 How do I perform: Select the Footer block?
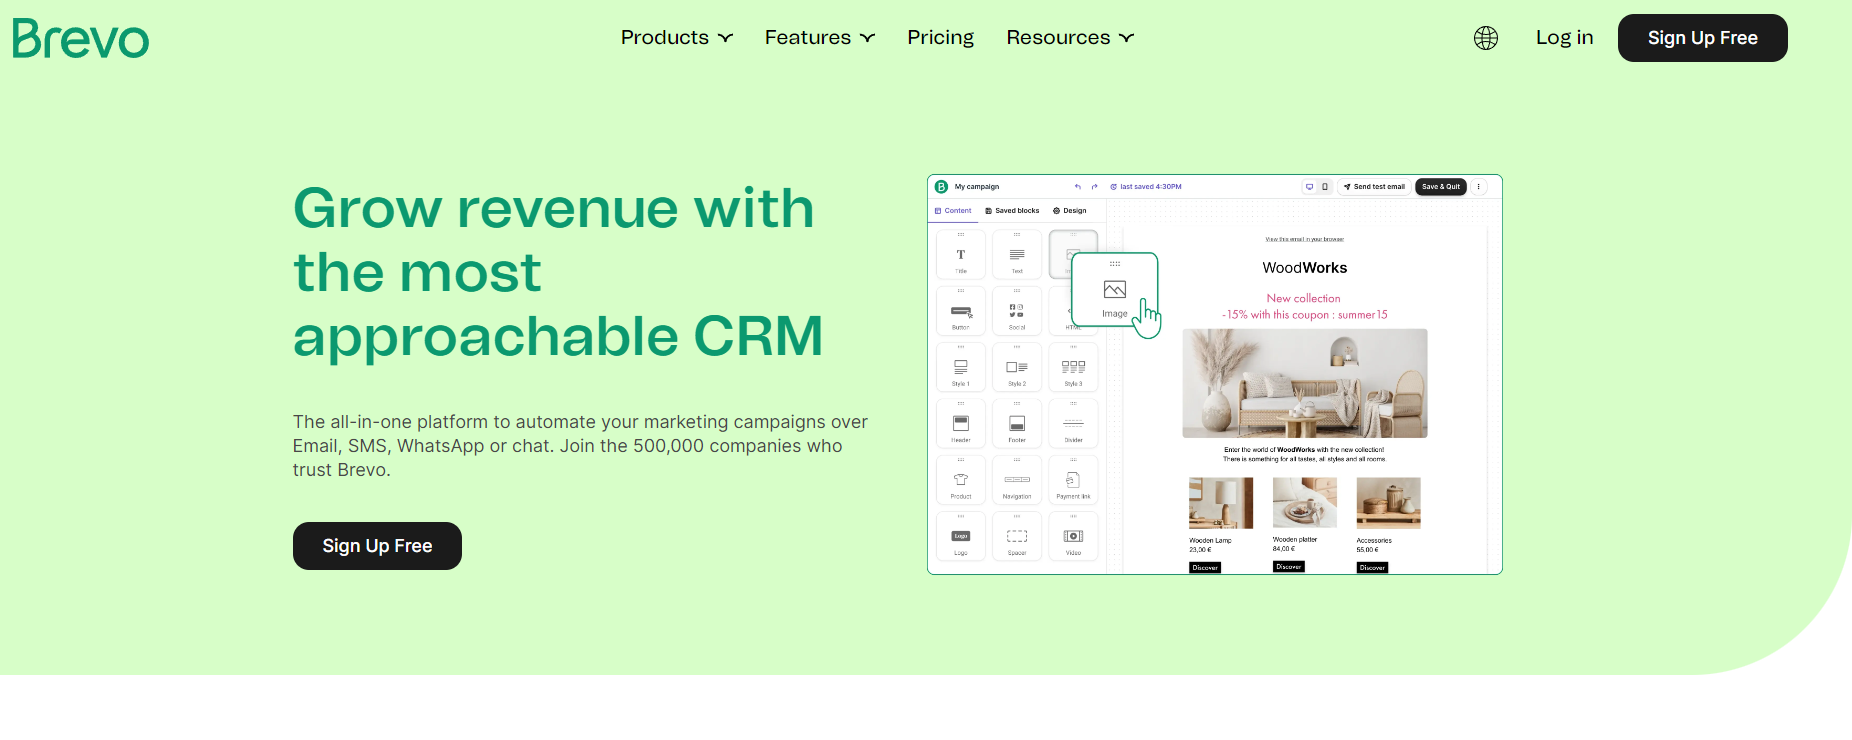[x=1017, y=423]
